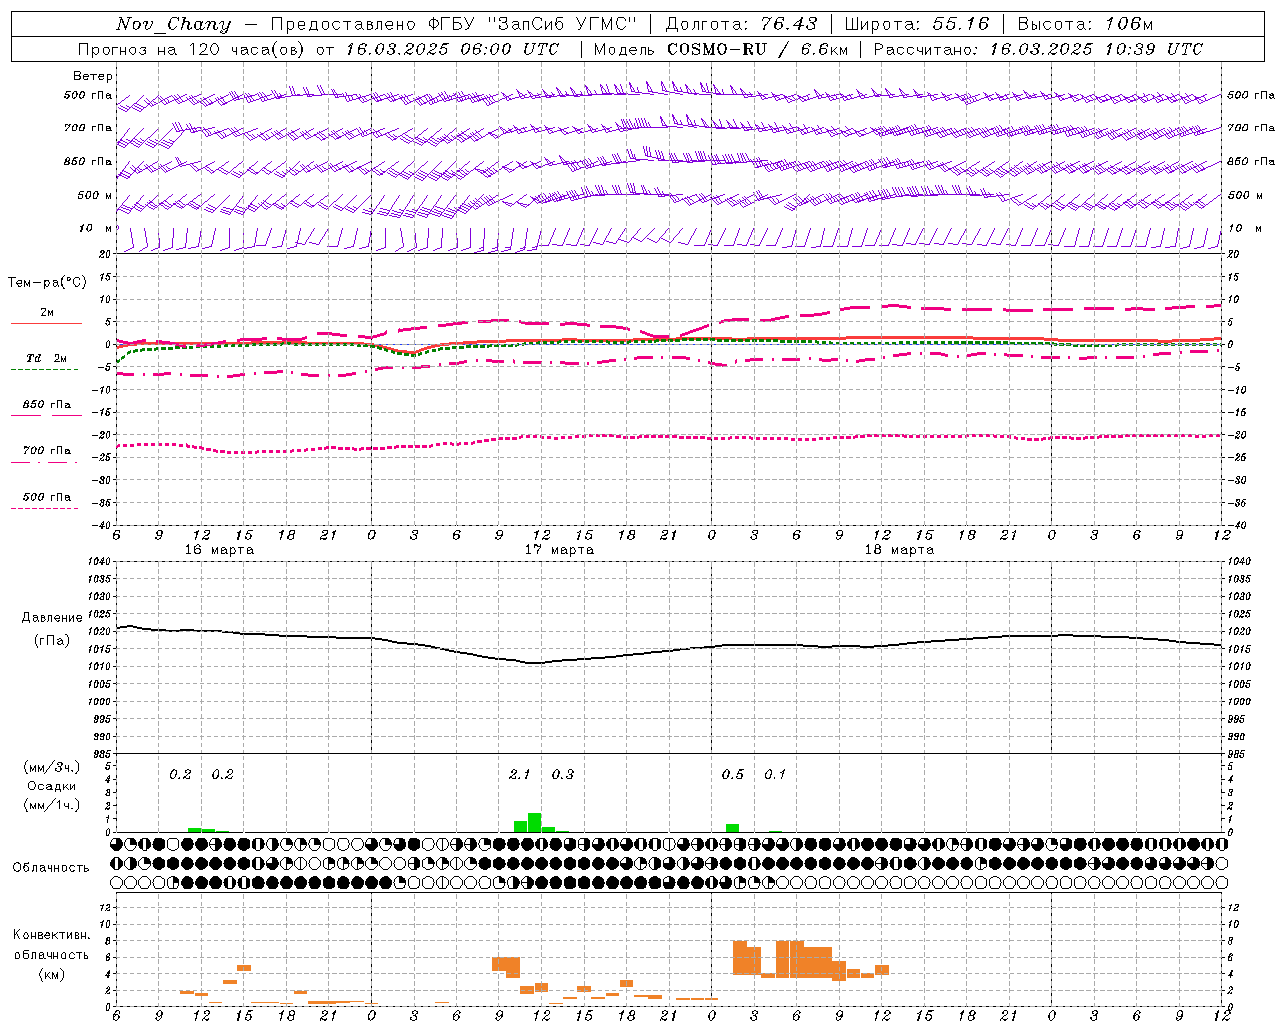The height and width of the screenshot is (1024, 1280).
Task: Click the 0.1 precipitation value
Action: pyautogui.click(x=775, y=774)
